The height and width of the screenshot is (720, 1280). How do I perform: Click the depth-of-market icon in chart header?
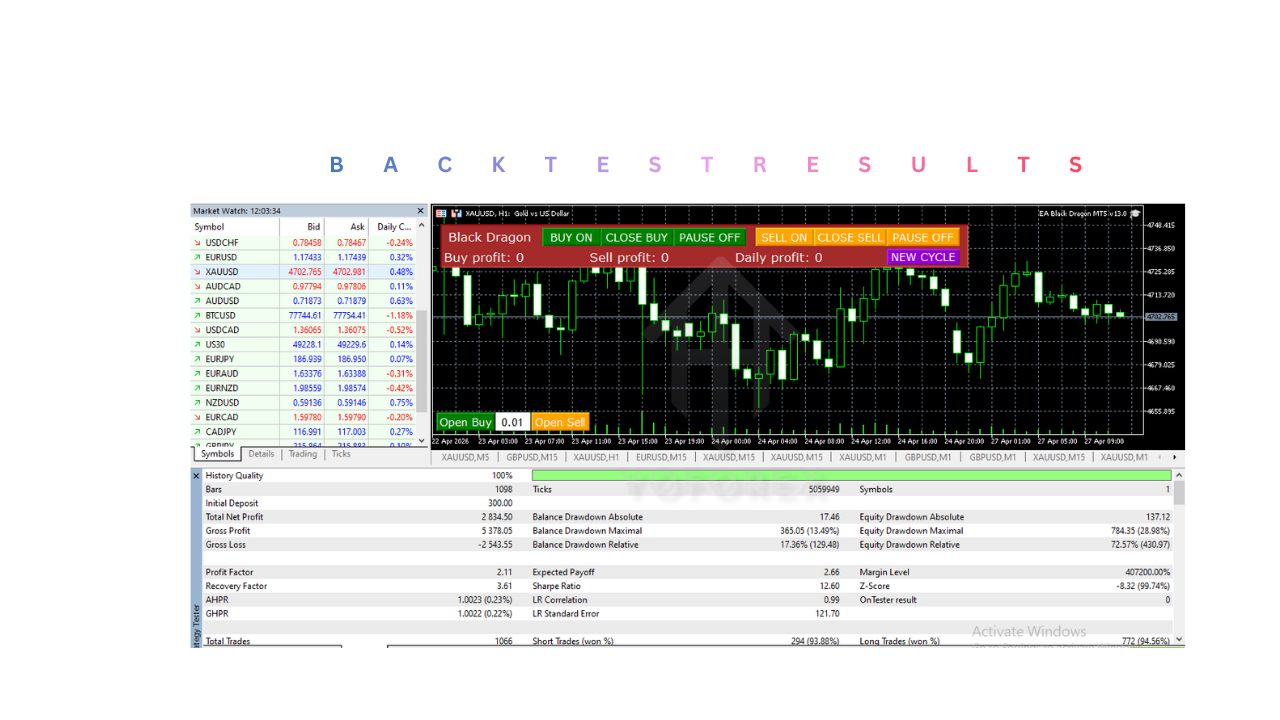[442, 213]
